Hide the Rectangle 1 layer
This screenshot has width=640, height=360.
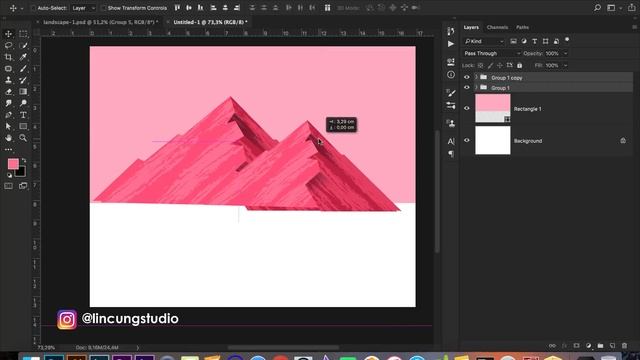point(467,108)
